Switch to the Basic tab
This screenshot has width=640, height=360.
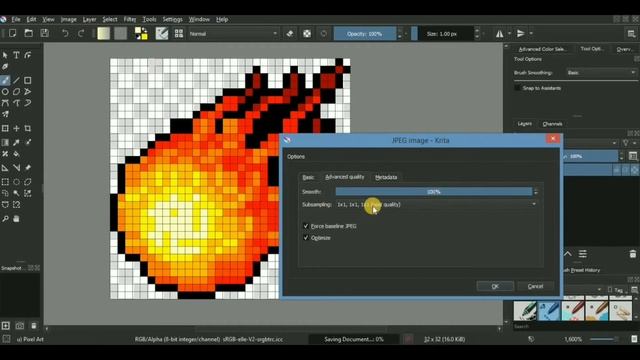(308, 177)
